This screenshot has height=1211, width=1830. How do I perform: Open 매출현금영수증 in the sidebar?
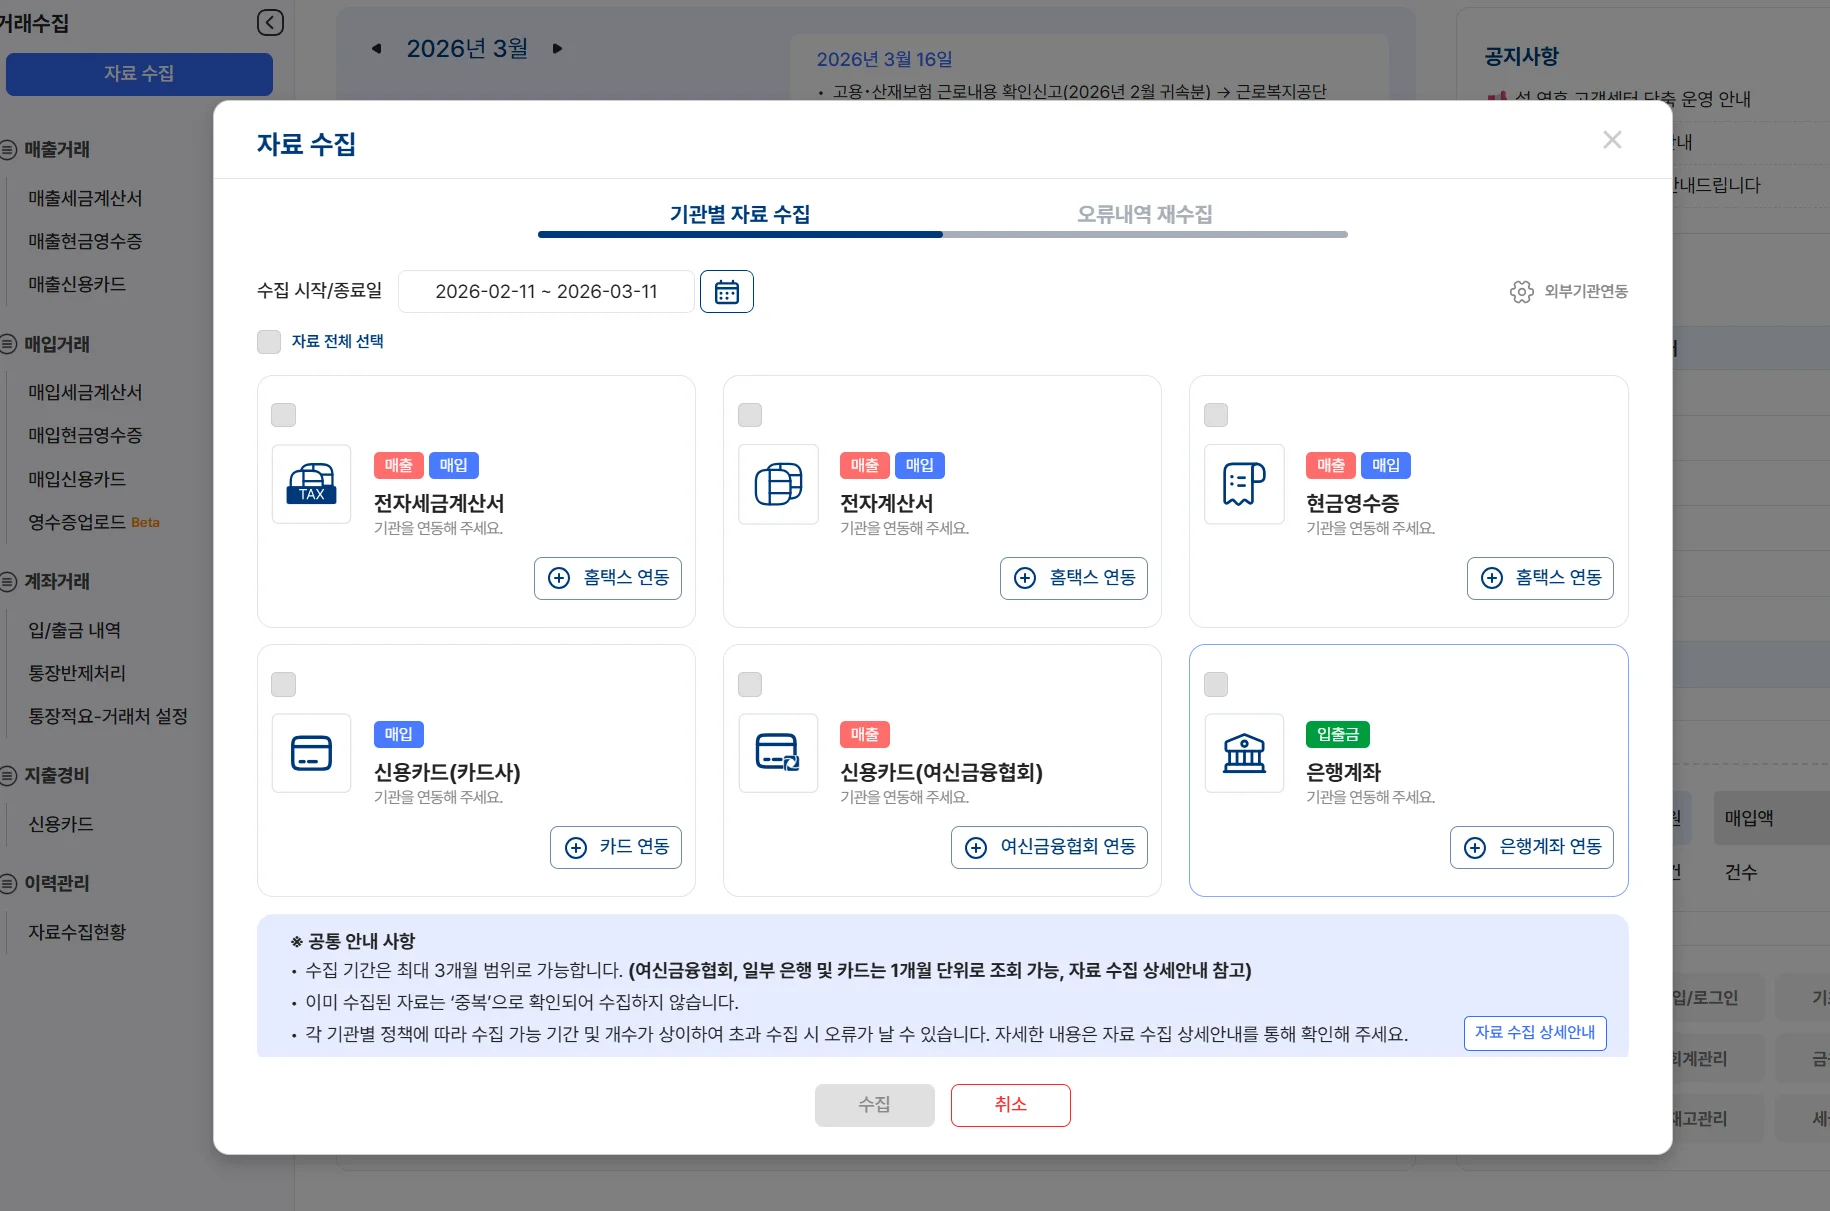pyautogui.click(x=86, y=241)
